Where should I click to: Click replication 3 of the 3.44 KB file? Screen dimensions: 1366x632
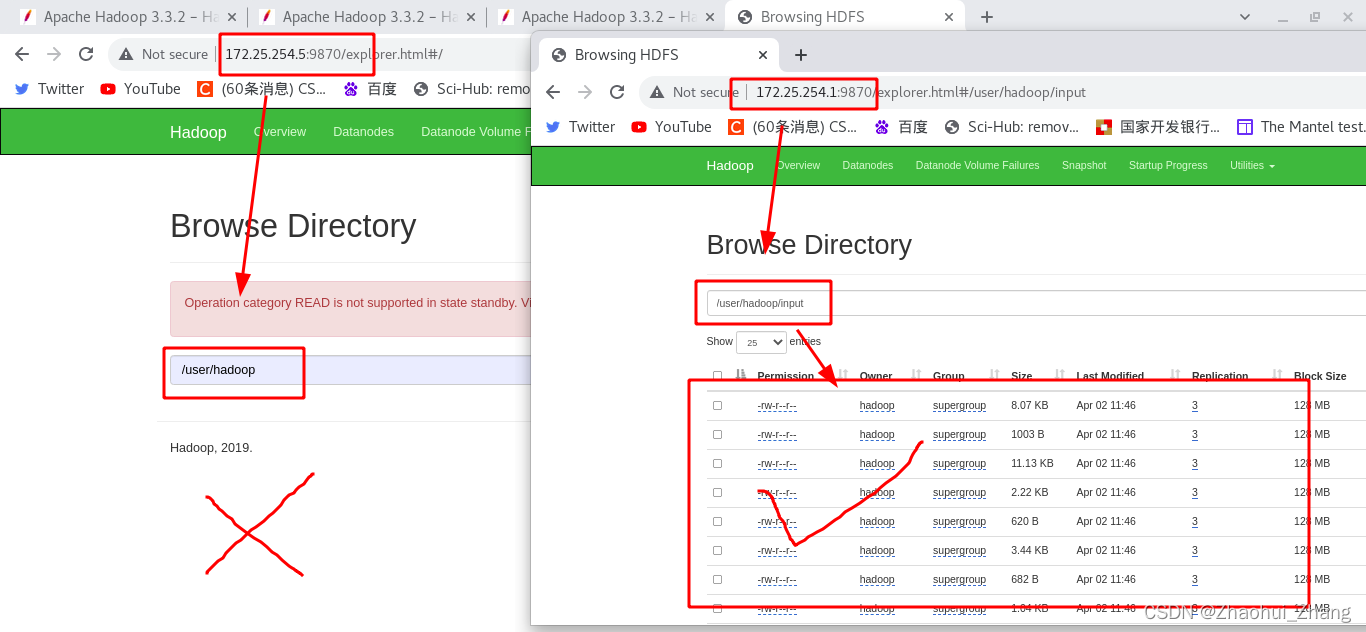[1194, 551]
